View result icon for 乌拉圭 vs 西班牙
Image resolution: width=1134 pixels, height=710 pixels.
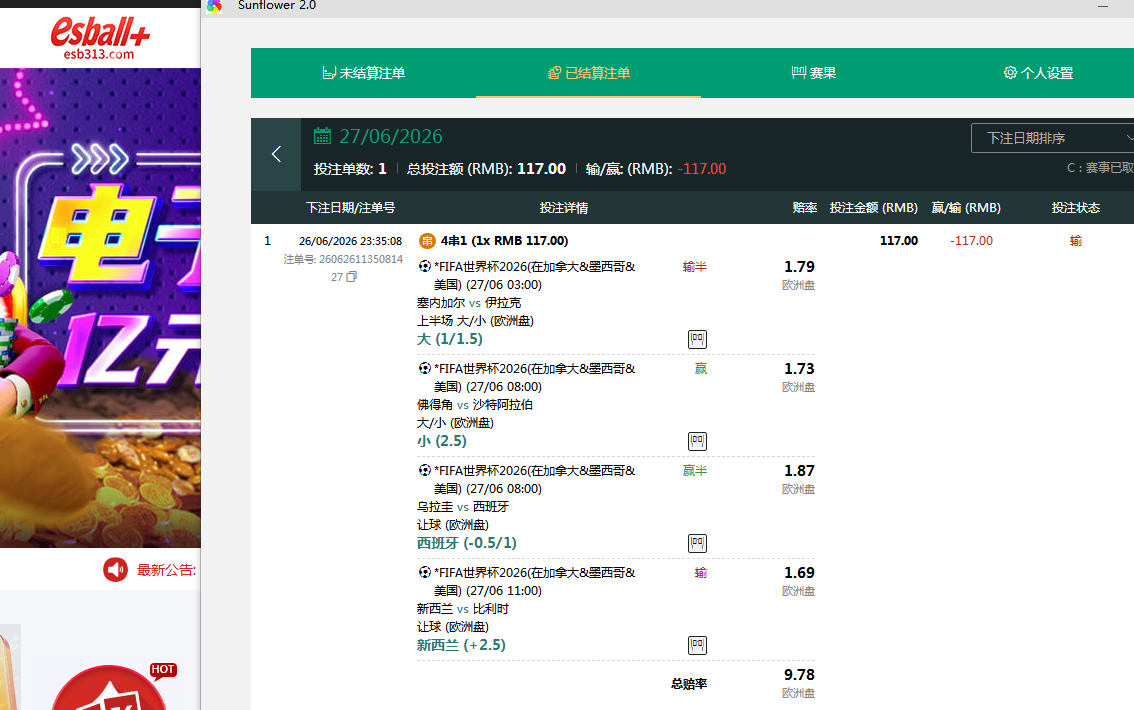(697, 543)
